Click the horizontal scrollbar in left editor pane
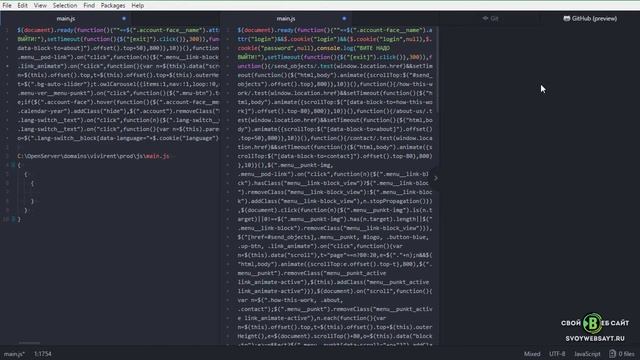The width and height of the screenshot is (640, 360). pos(29,343)
